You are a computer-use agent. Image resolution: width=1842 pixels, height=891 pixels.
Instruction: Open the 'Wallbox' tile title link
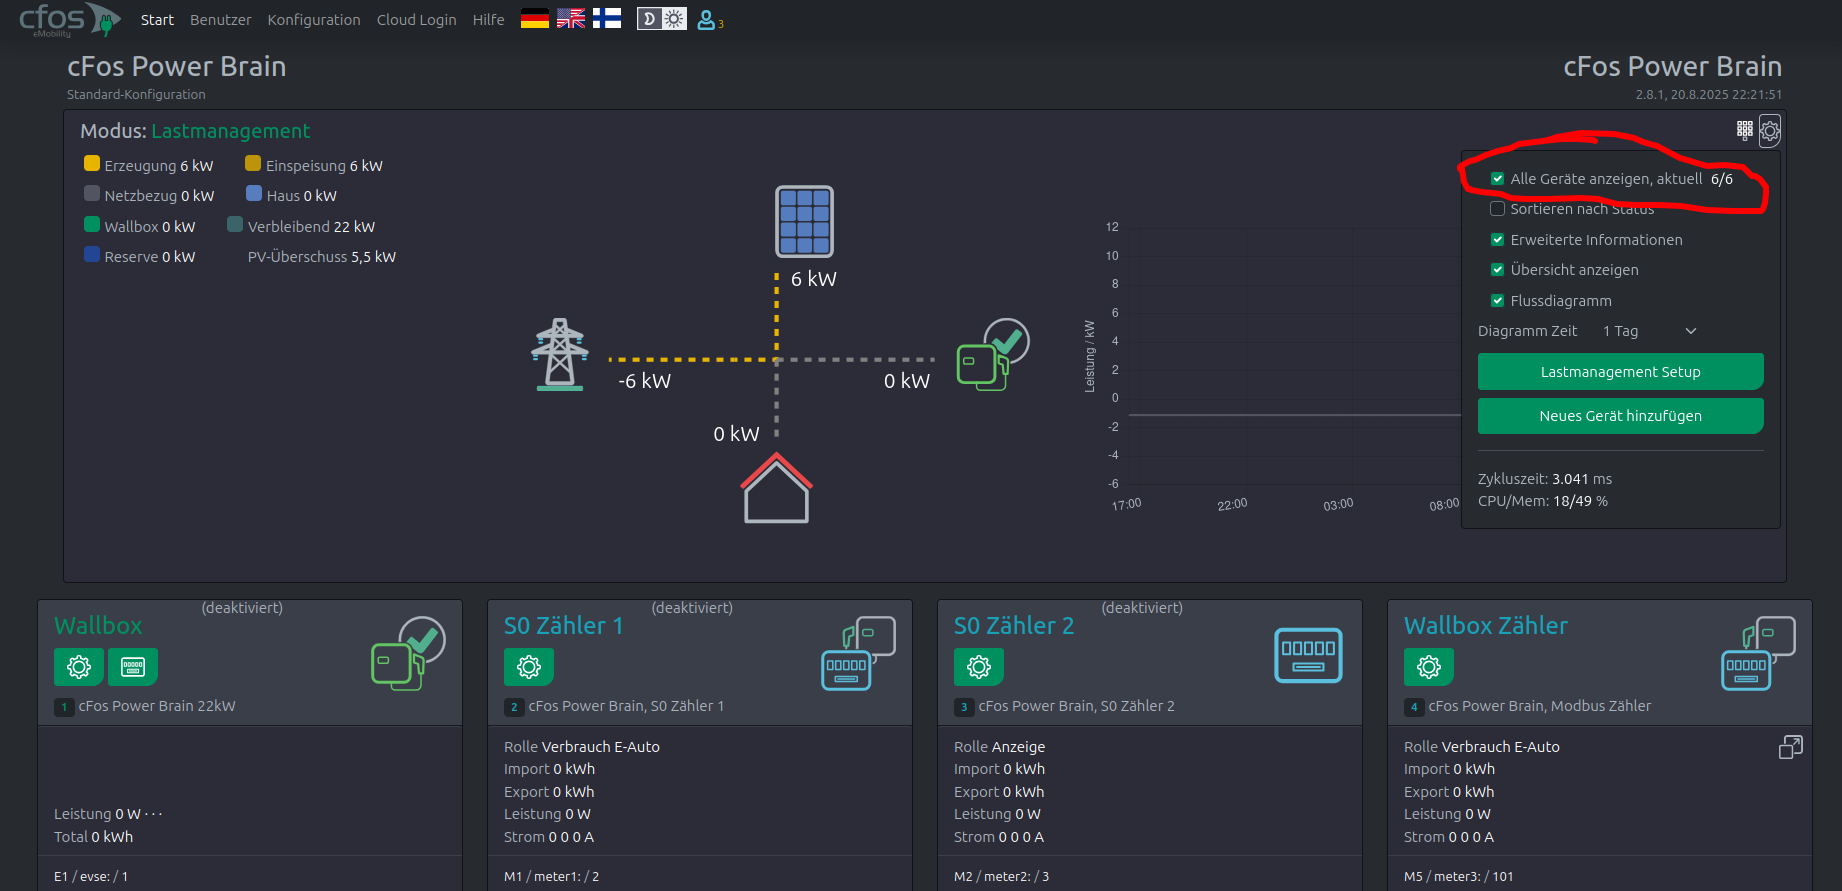(98, 626)
